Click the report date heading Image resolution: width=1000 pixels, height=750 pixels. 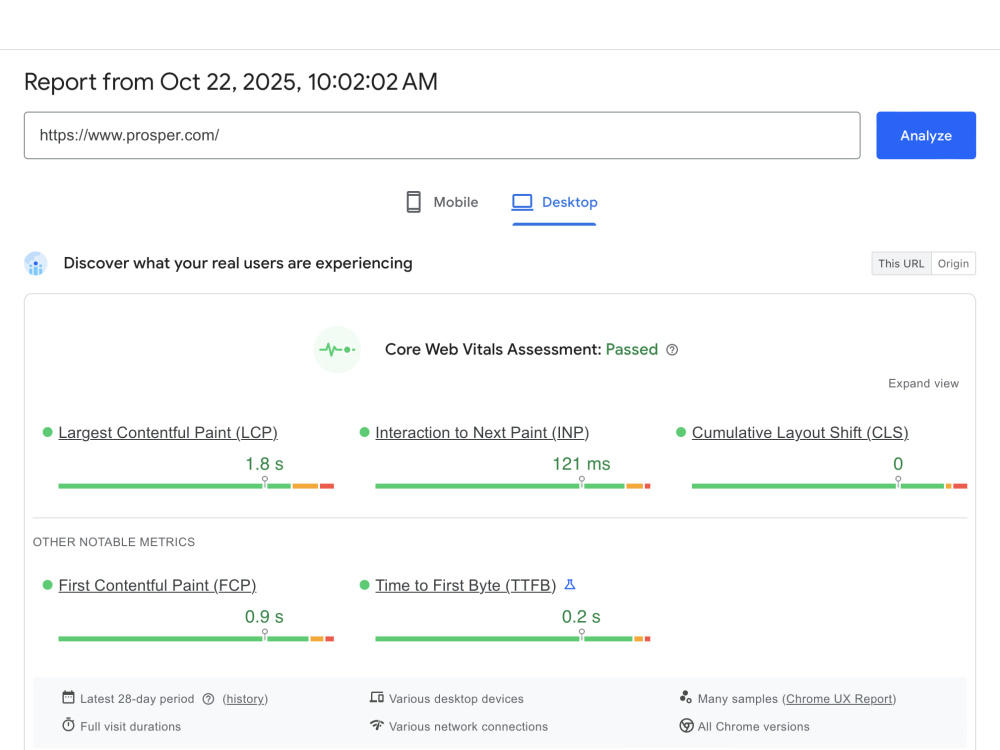point(231,82)
